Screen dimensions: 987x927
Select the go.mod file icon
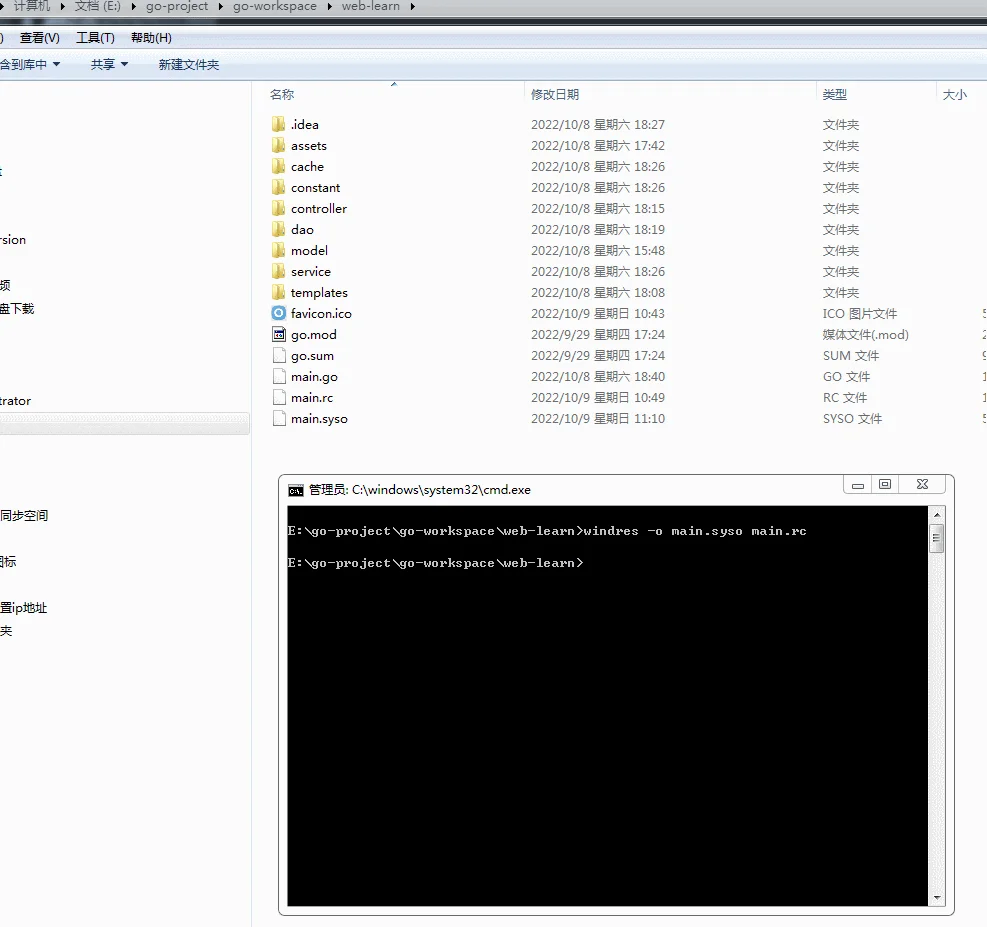coord(279,334)
